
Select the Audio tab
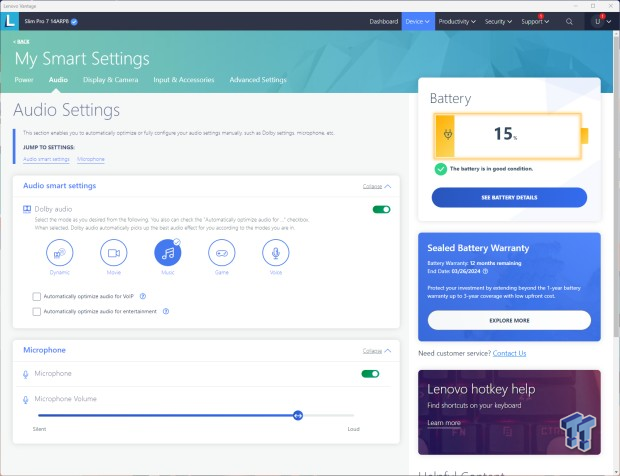coord(58,79)
